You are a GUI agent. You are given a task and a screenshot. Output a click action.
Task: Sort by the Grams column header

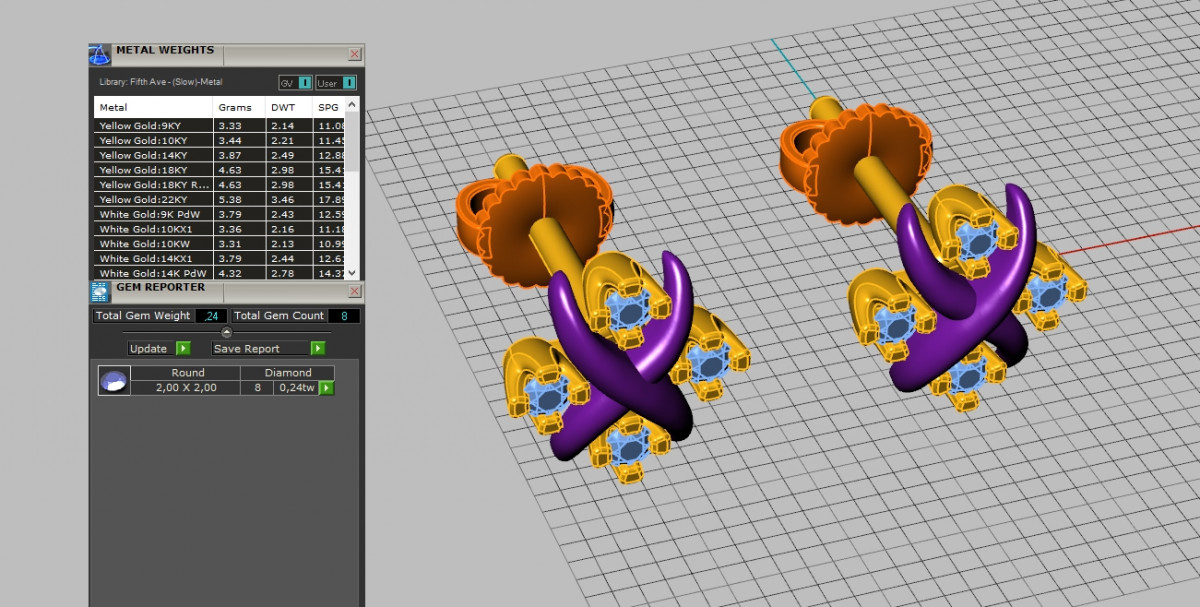[235, 107]
